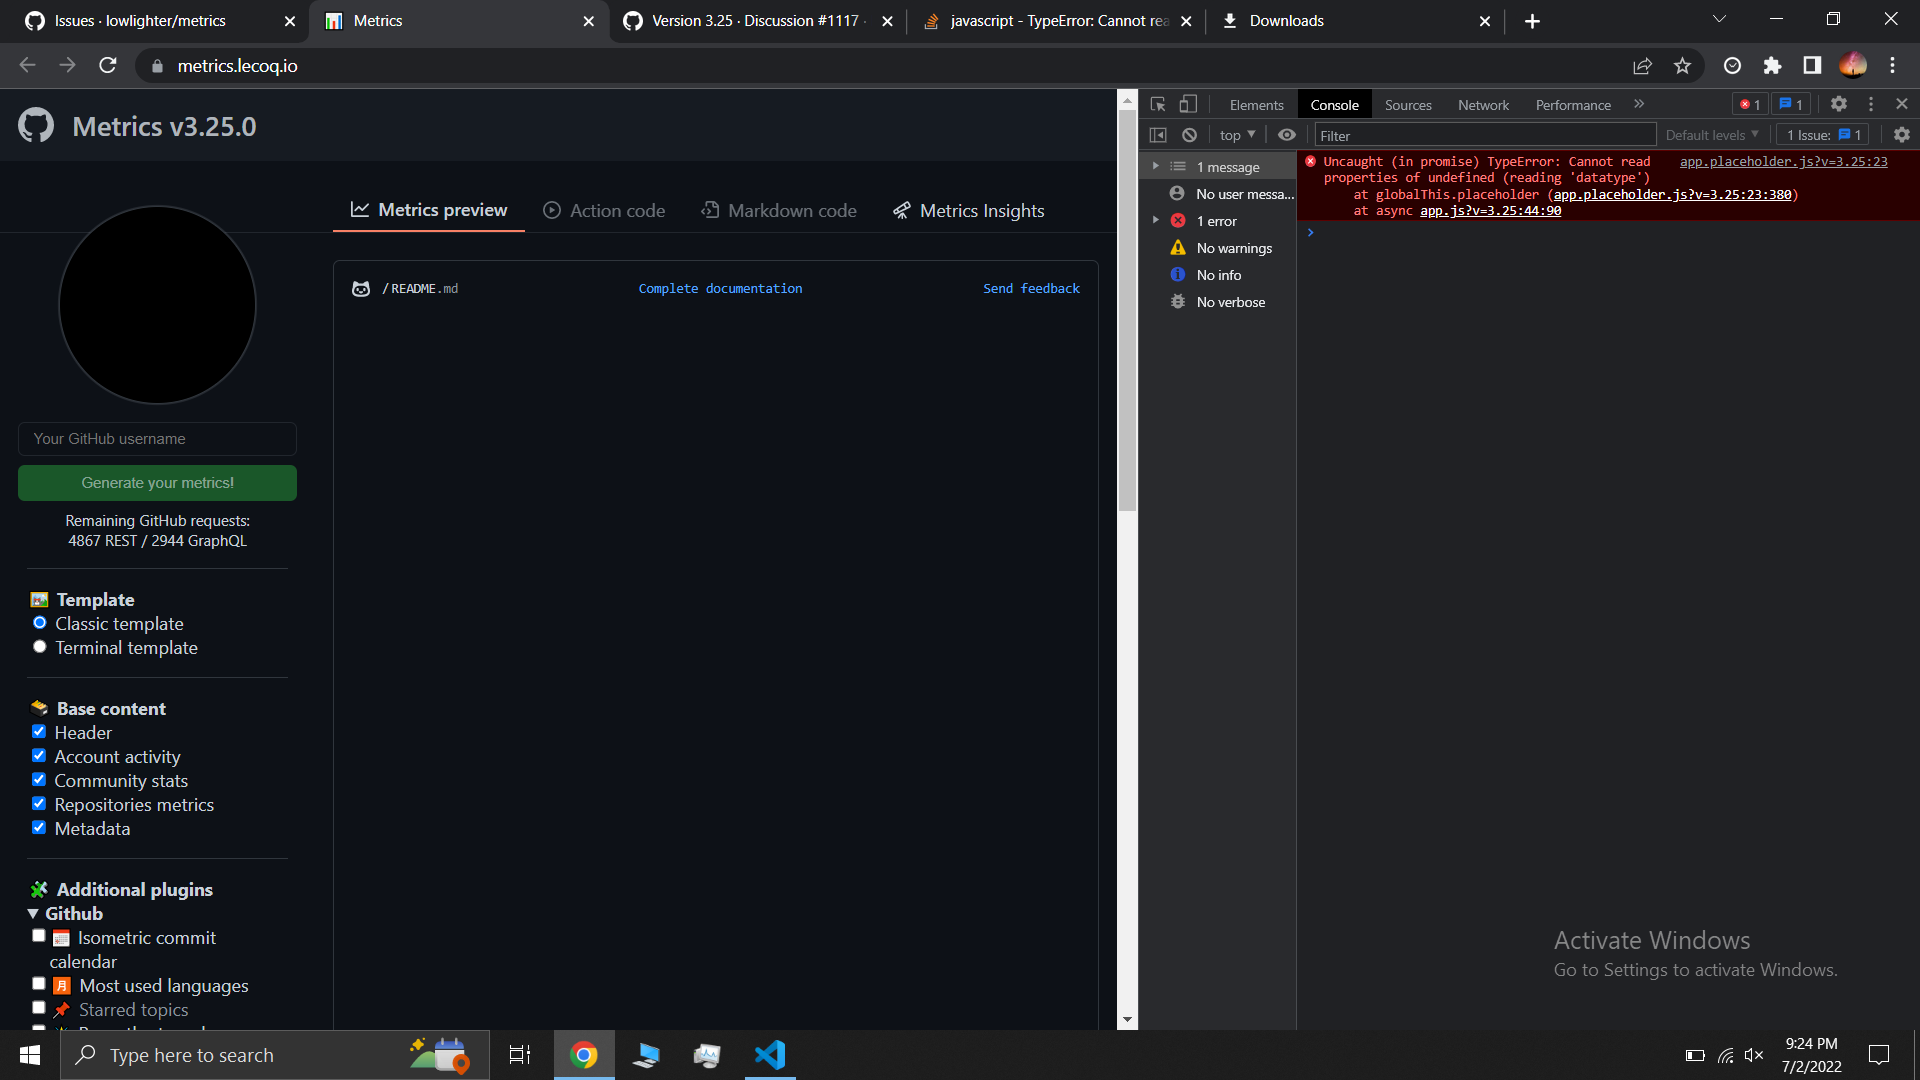
Task: Click the Chrome icon in the taskbar
Action: 584,1055
